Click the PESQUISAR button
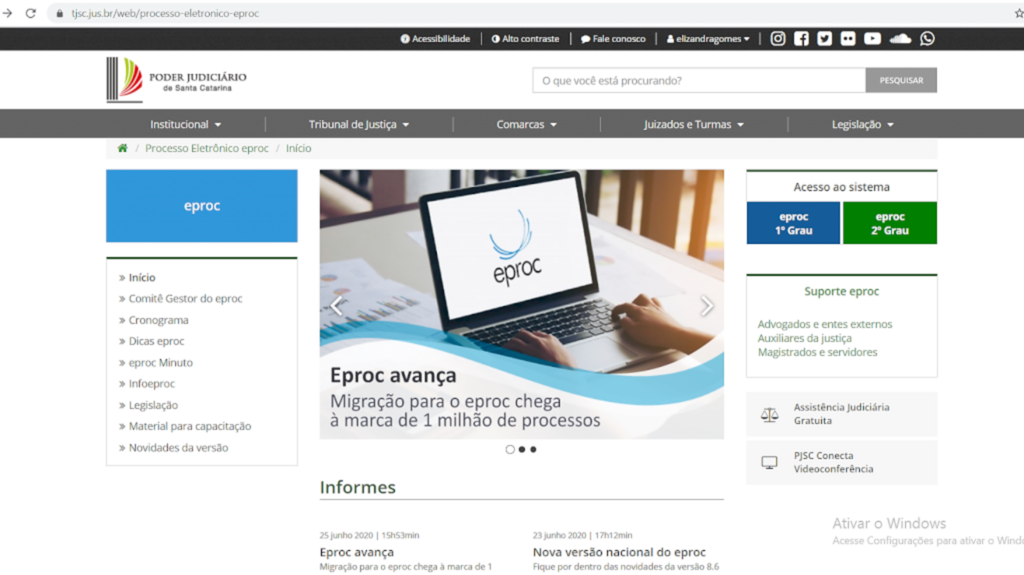Screen dimensions: 1024x575 901,80
